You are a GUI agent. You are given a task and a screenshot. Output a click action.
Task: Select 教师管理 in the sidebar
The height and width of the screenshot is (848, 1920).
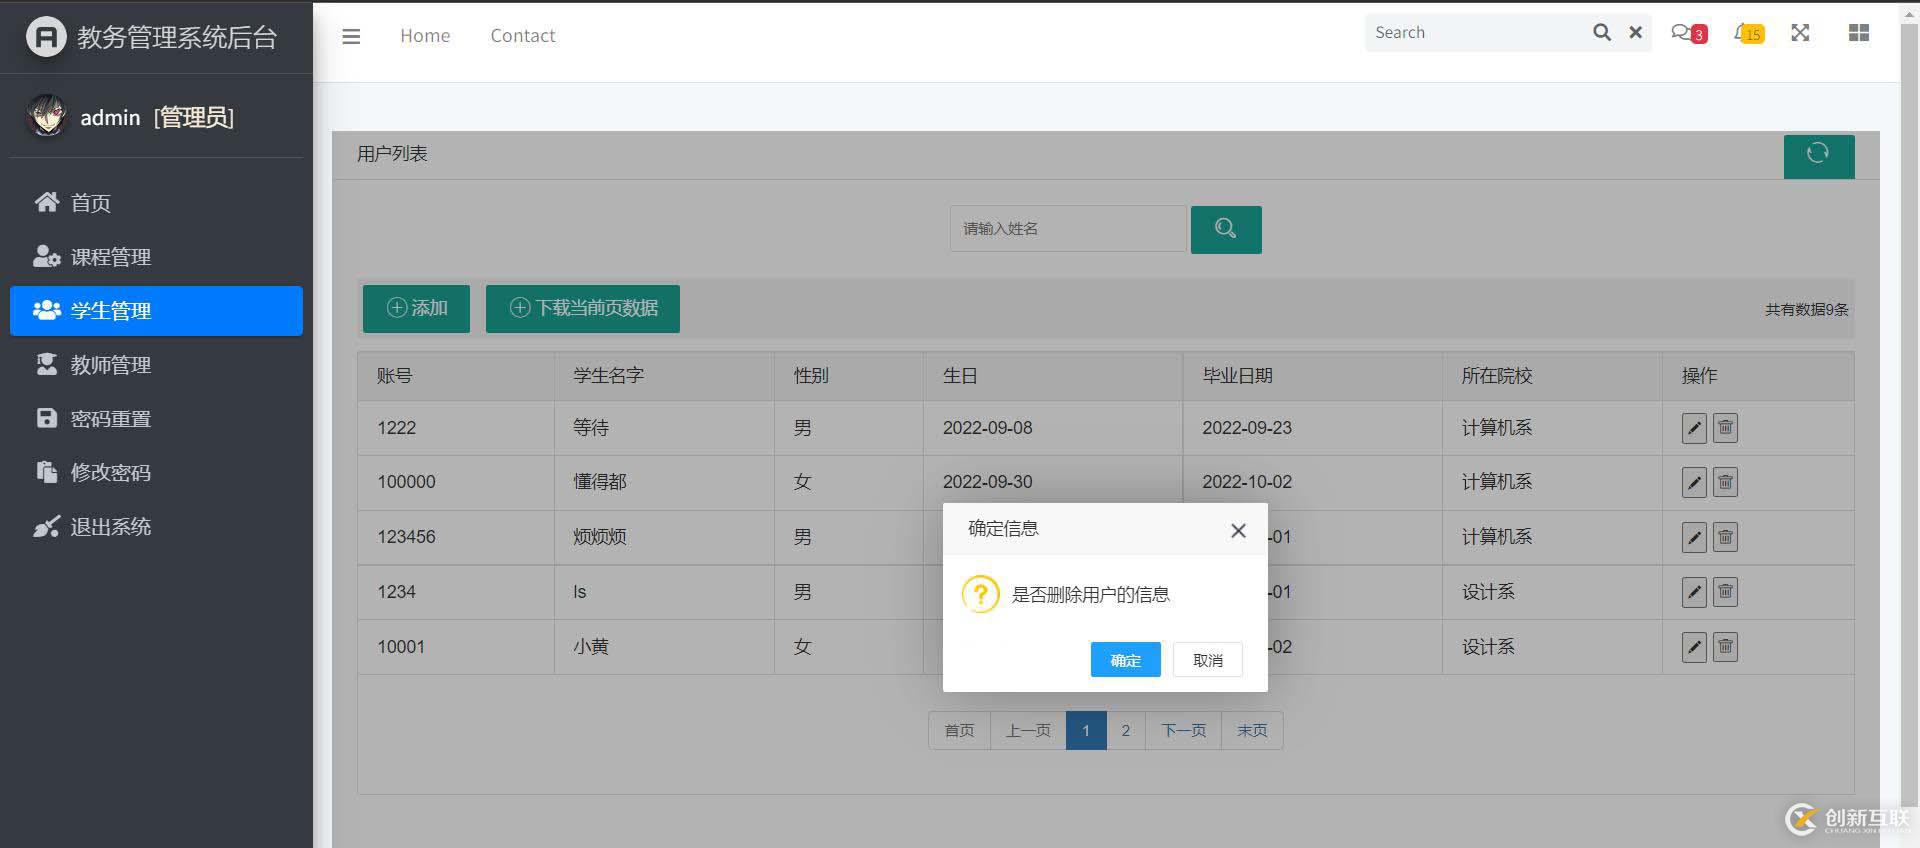coord(110,365)
